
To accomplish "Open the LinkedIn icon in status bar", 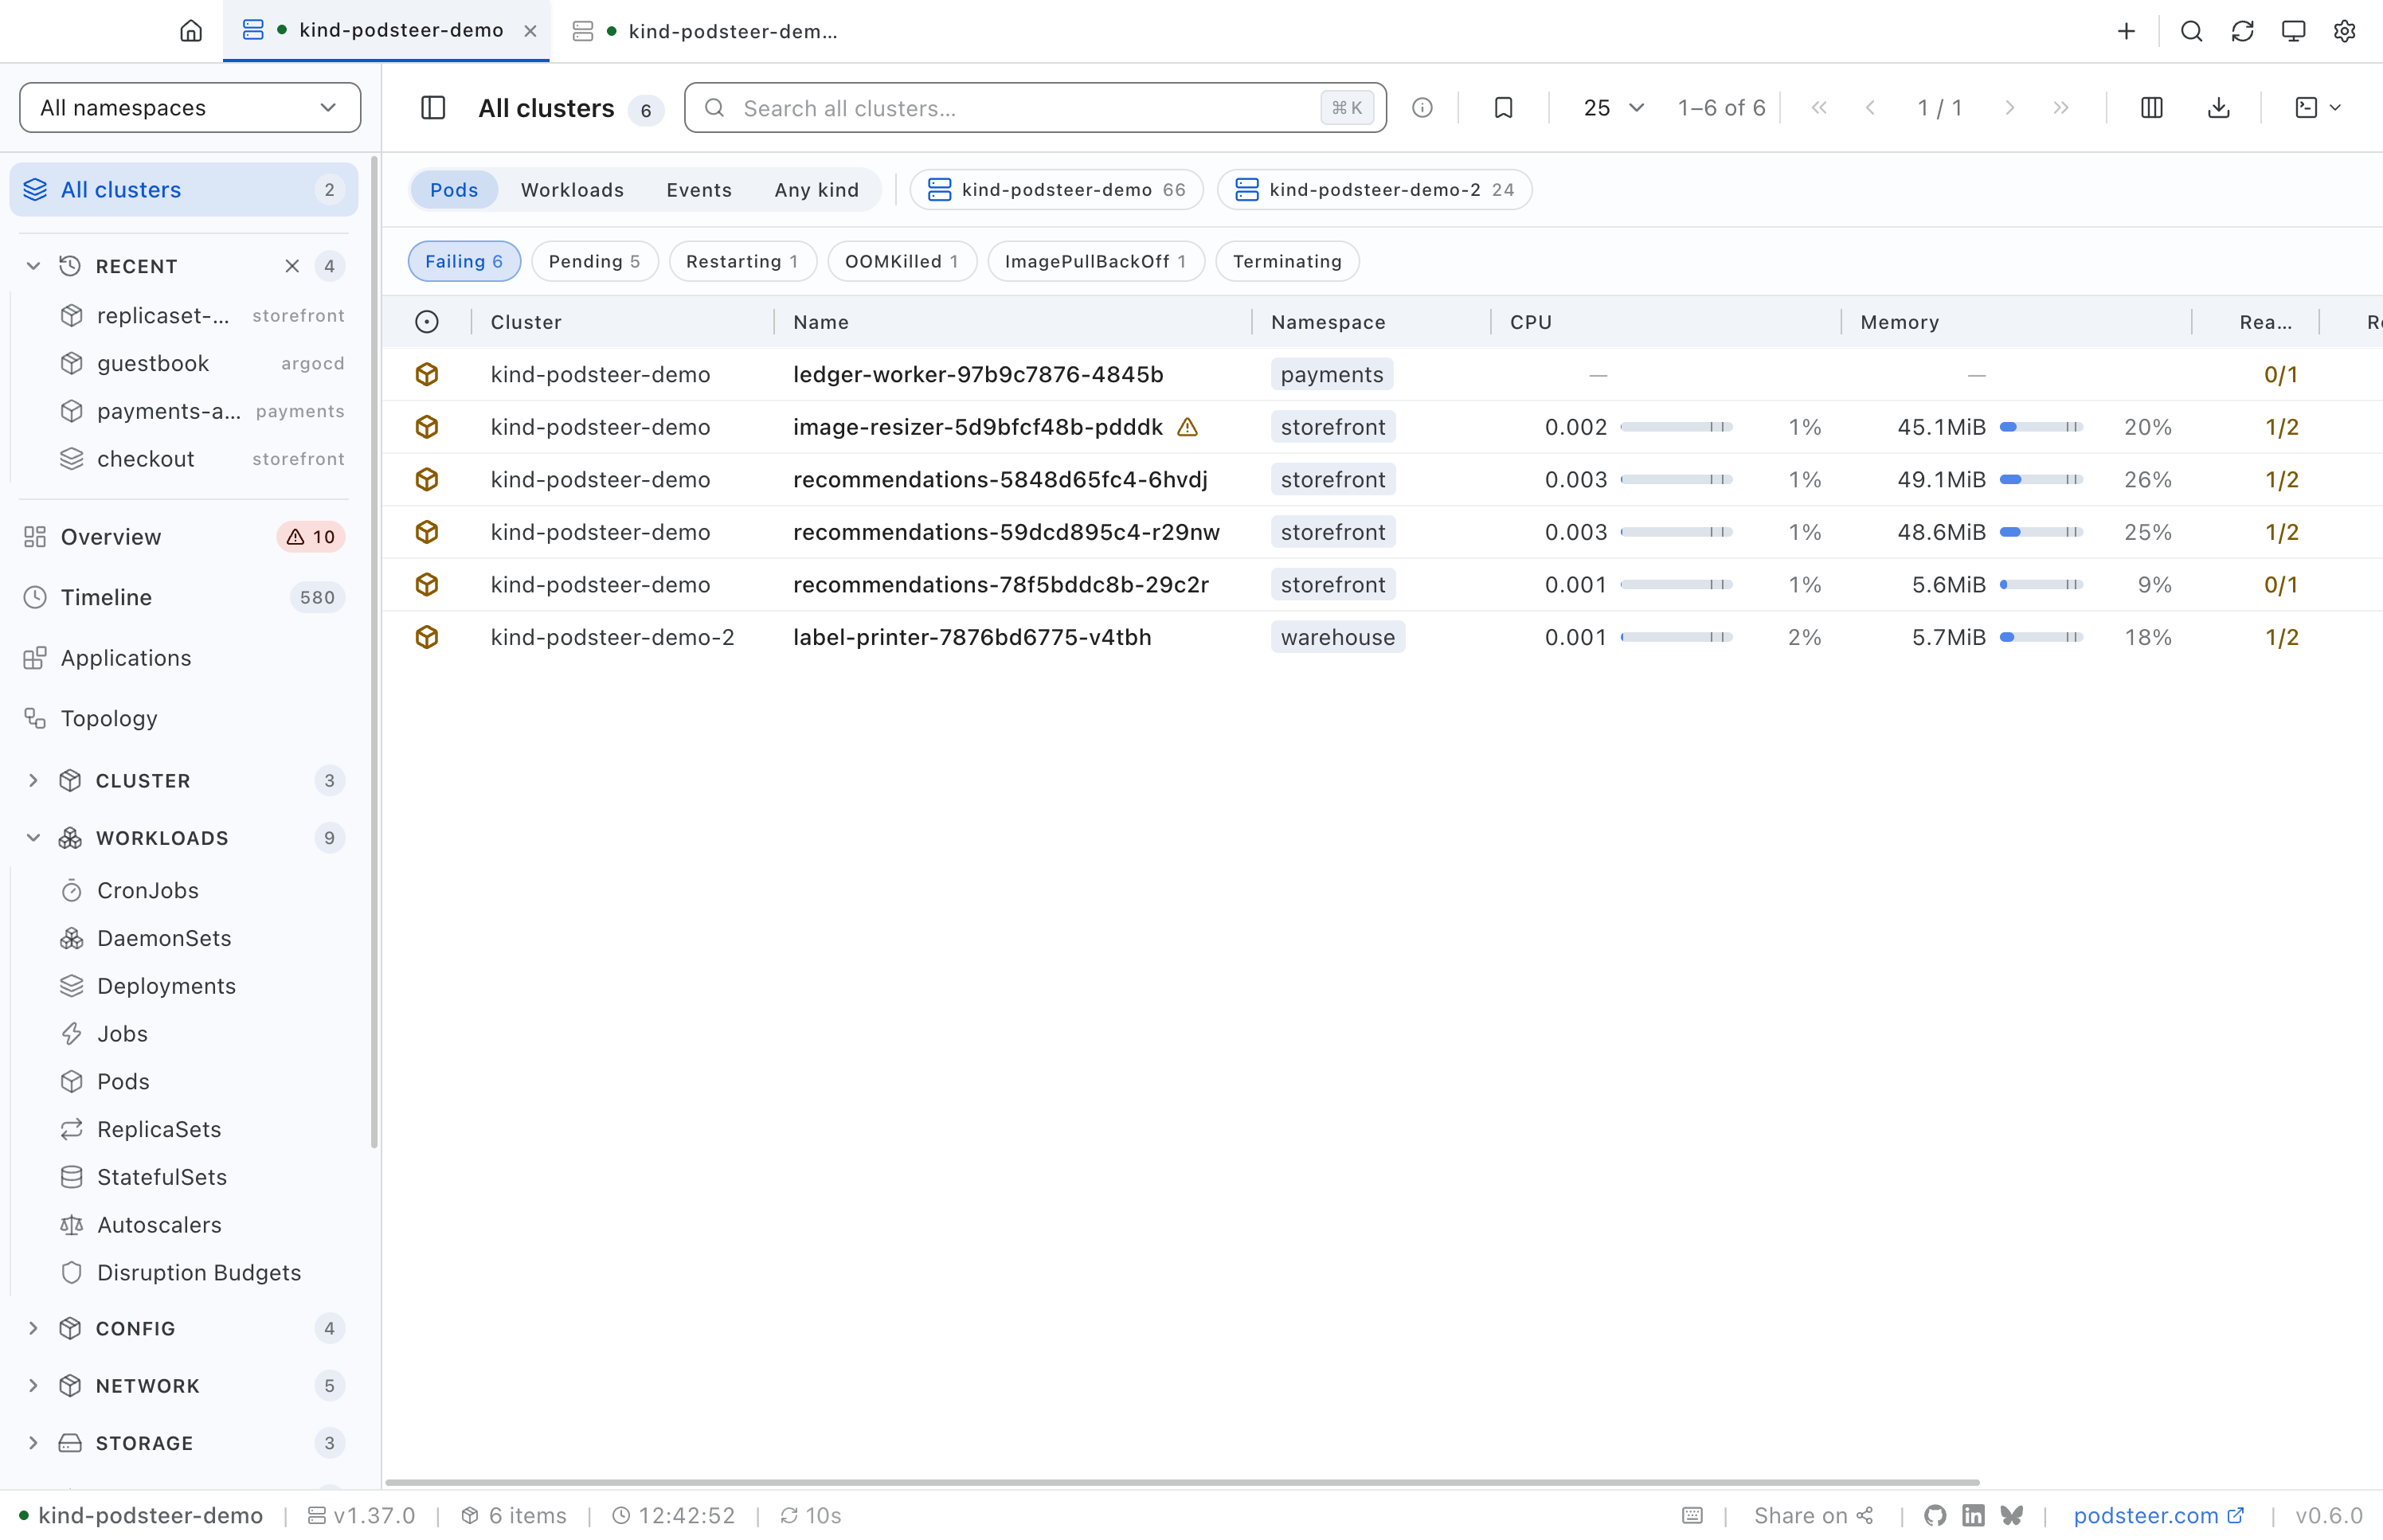I will pyautogui.click(x=1973, y=1515).
